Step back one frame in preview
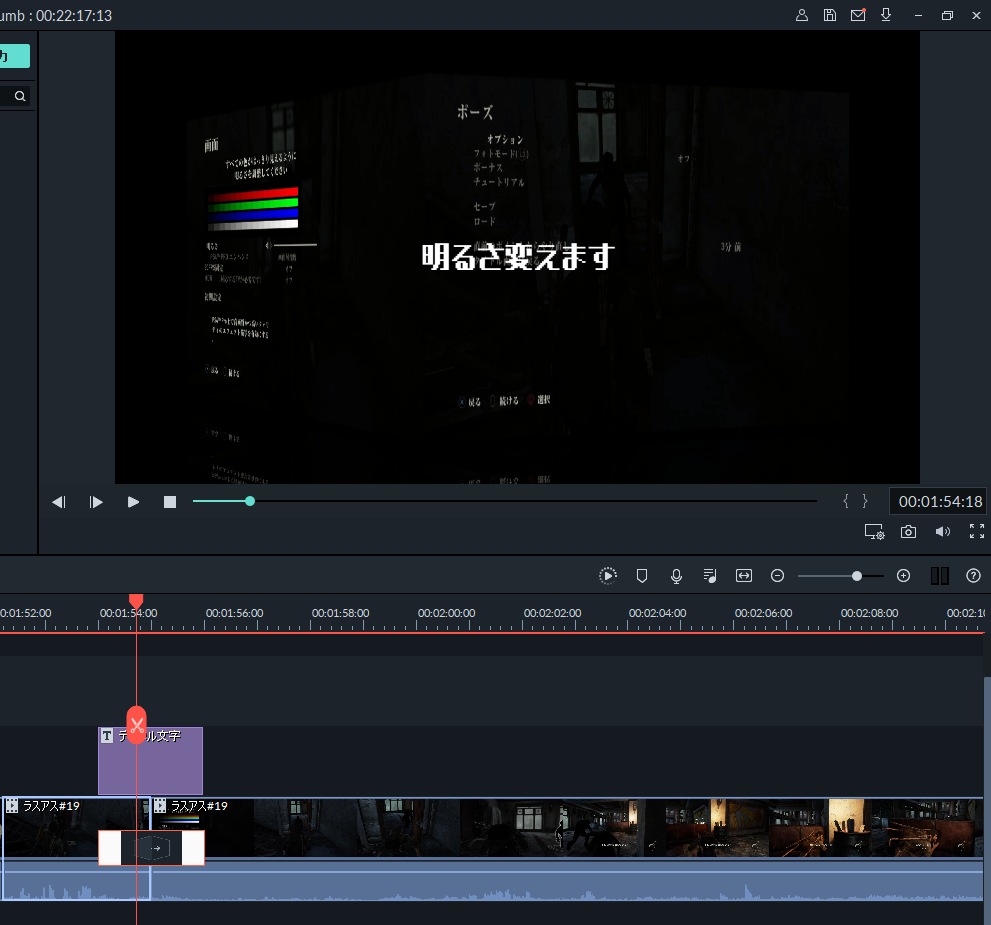Image resolution: width=991 pixels, height=925 pixels. [59, 502]
